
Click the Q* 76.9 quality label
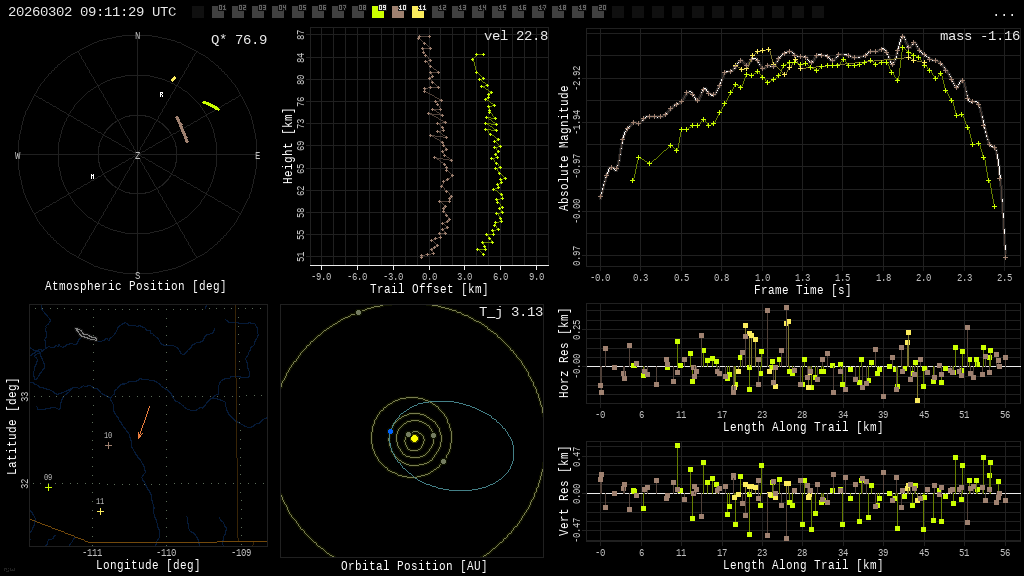239,40
